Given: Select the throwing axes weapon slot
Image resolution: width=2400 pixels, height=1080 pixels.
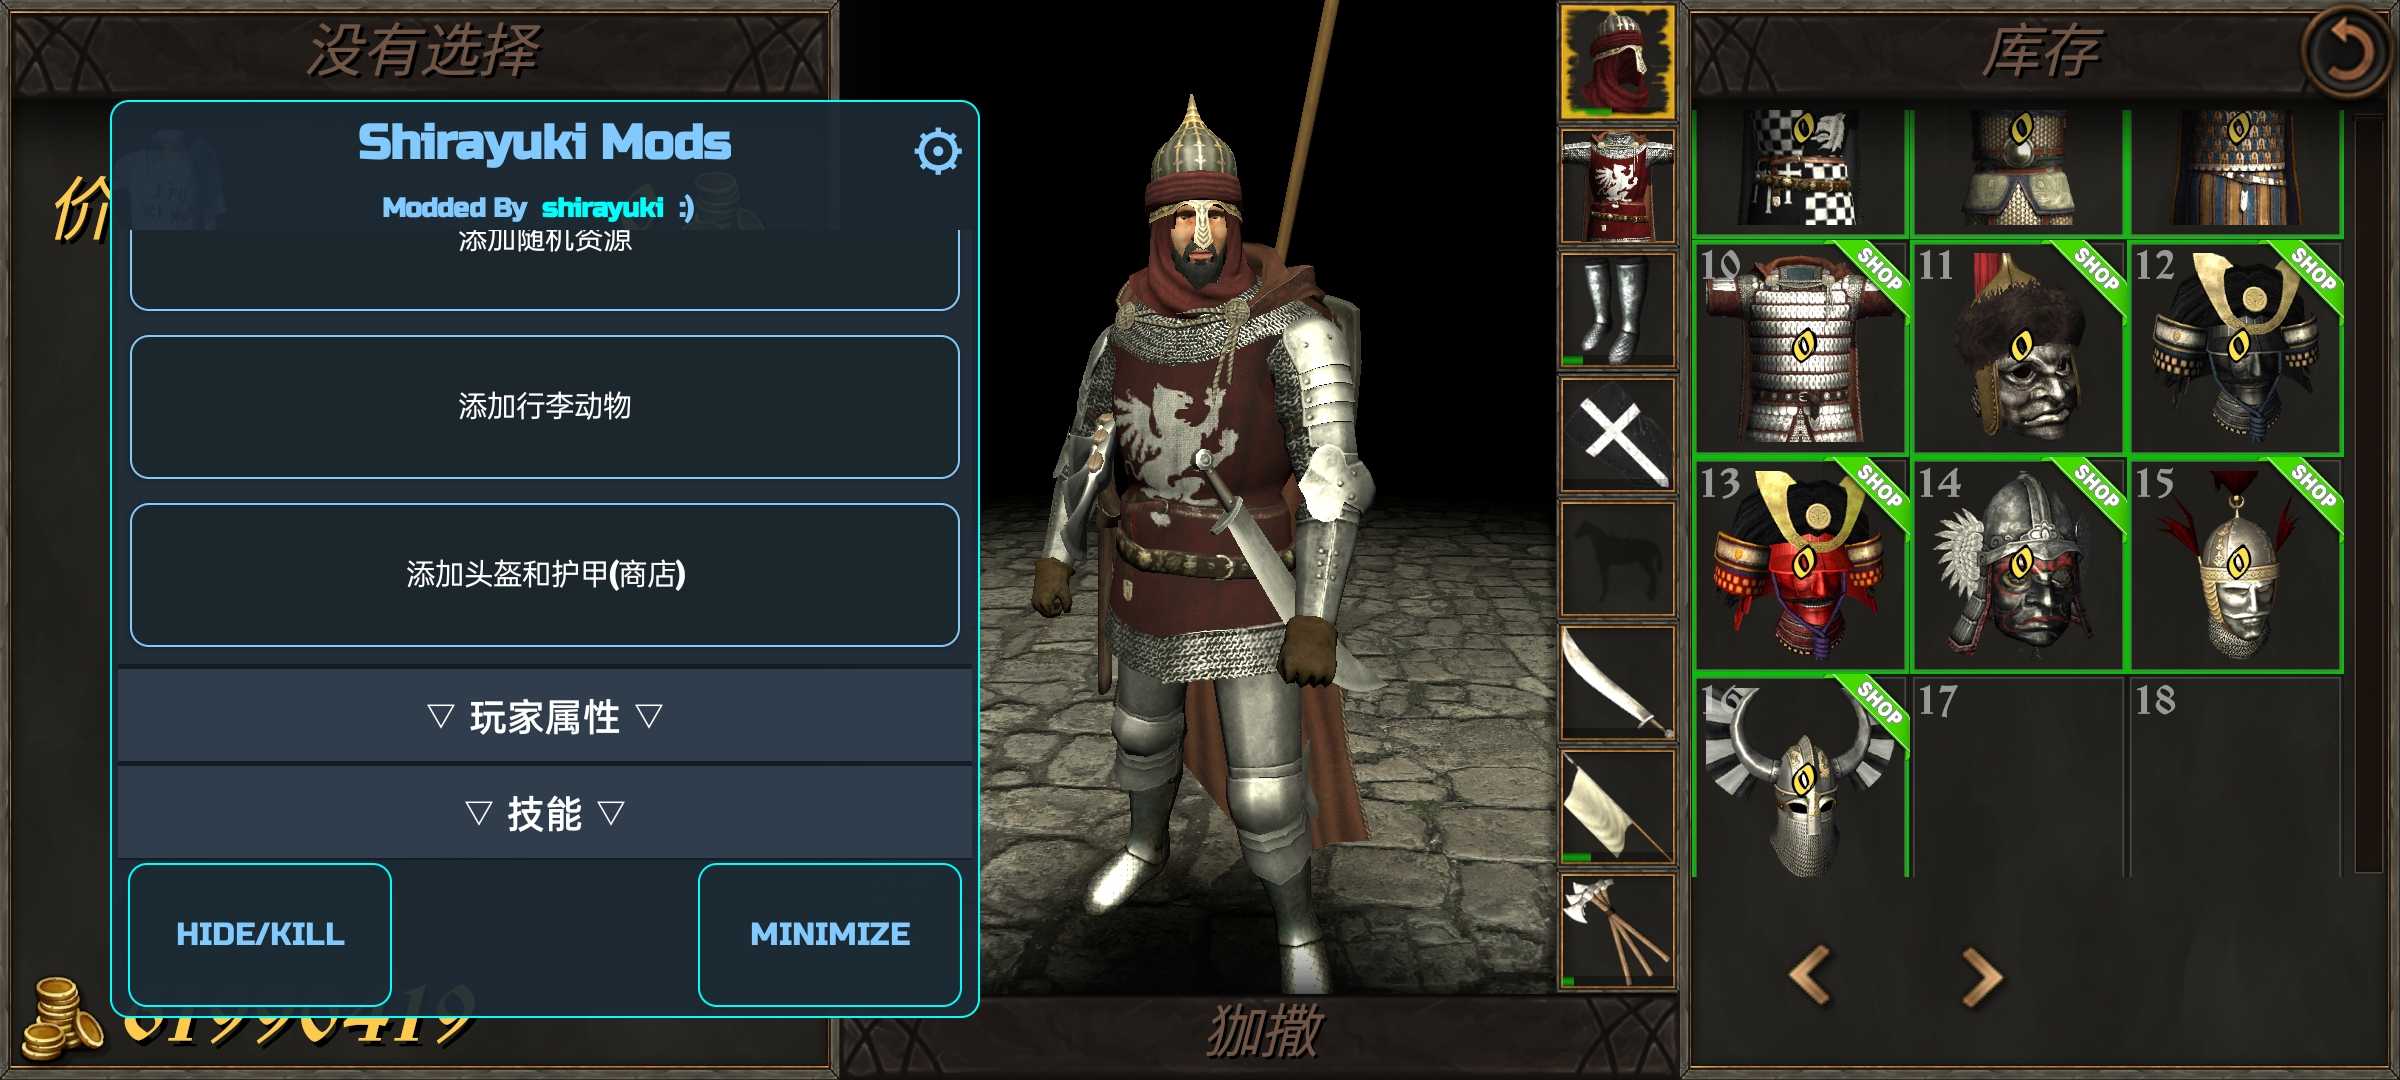Looking at the screenshot, I should click(x=1617, y=931).
